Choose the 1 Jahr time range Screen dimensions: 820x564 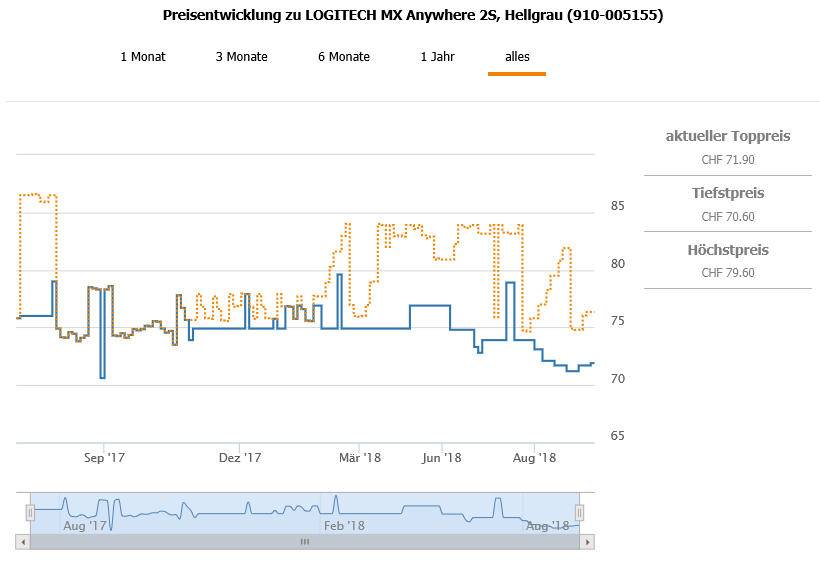click(x=438, y=57)
